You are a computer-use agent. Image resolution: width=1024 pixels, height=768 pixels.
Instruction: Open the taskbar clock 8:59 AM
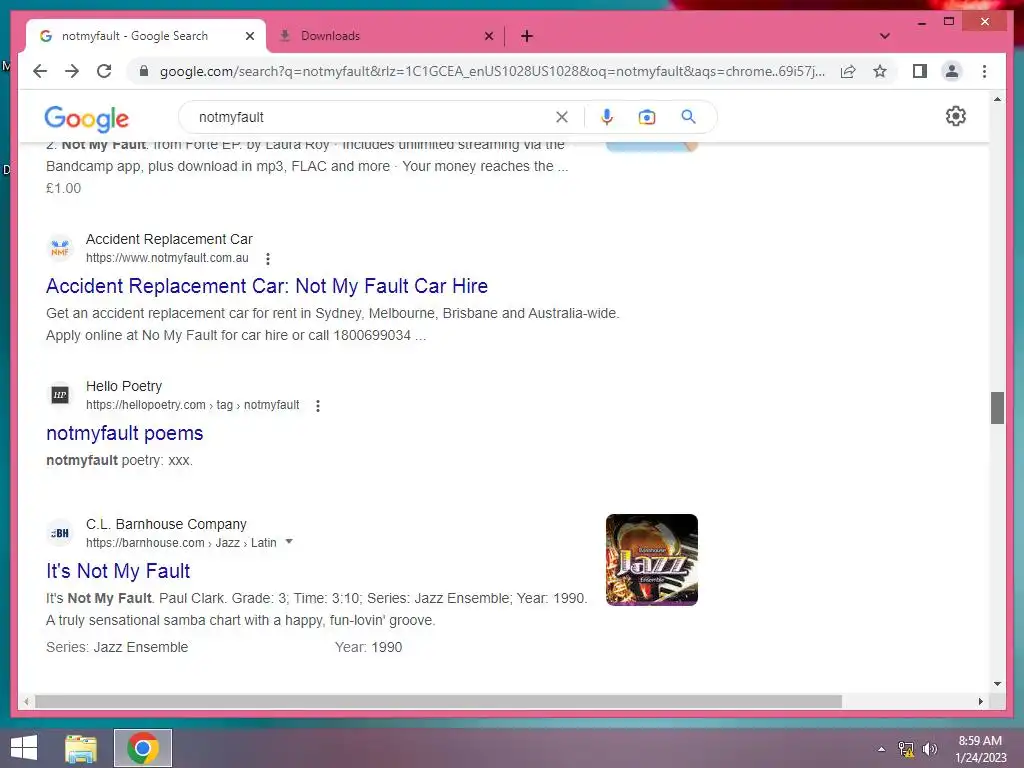(x=980, y=749)
